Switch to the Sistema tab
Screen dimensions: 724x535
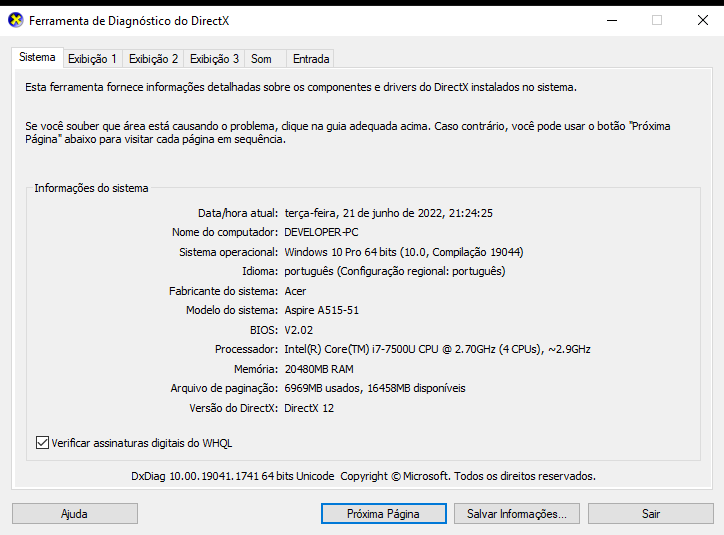click(x=38, y=58)
